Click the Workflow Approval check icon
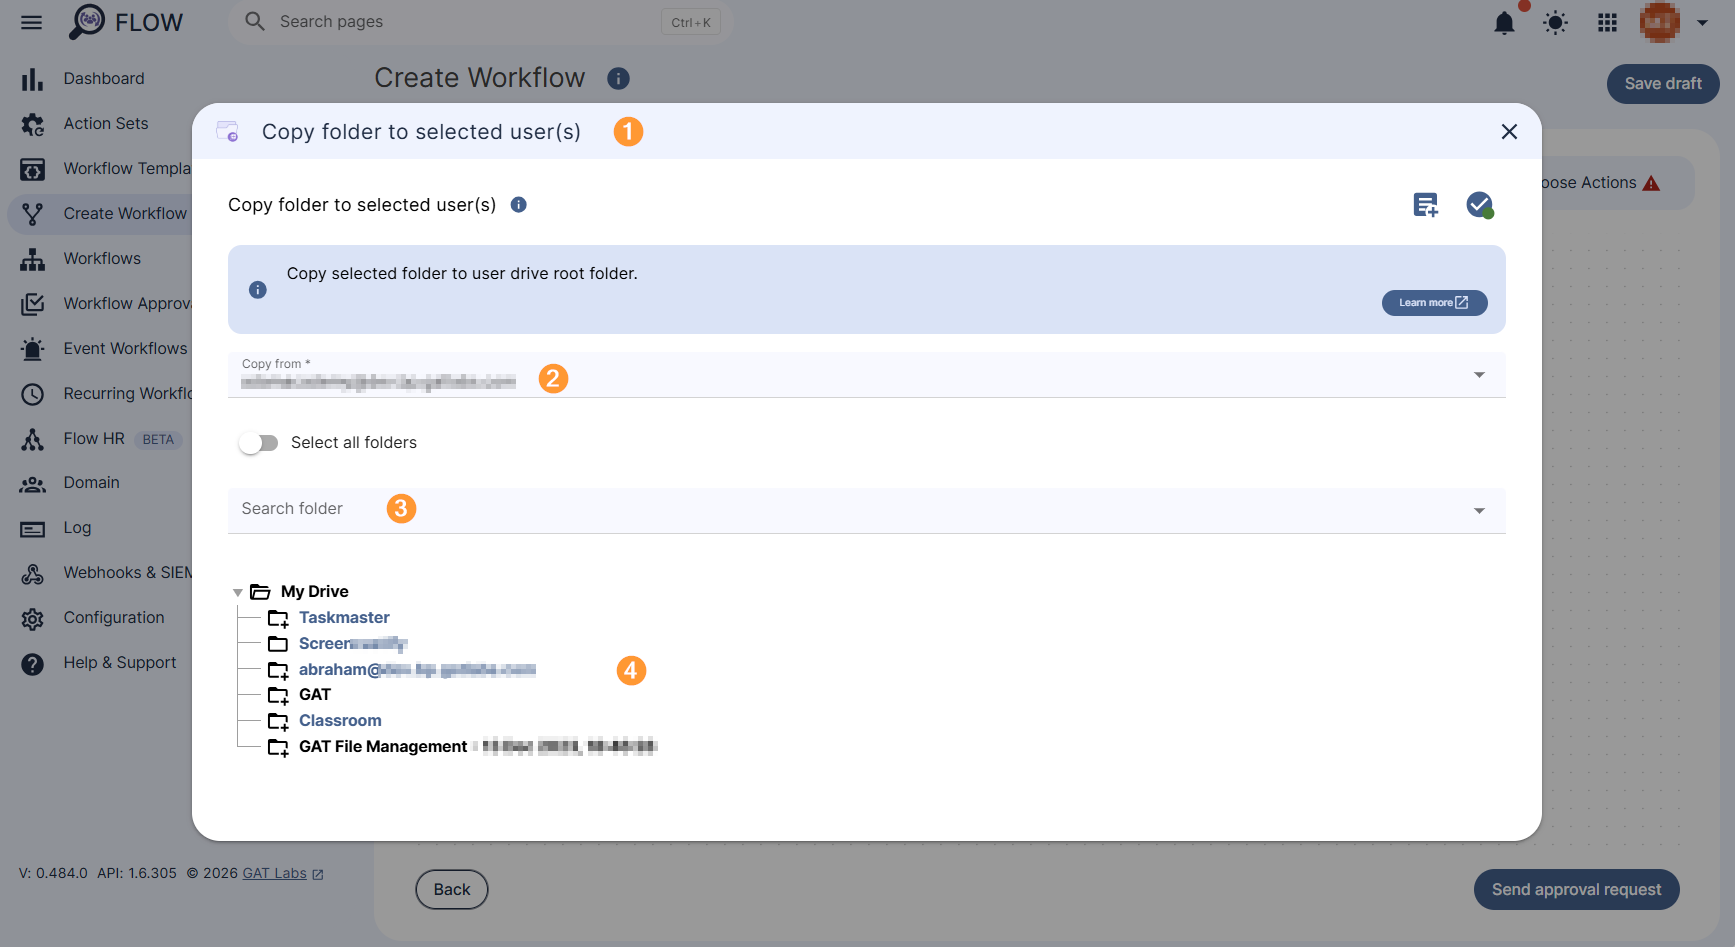Screen dimensions: 1735x947 [x=33, y=304]
